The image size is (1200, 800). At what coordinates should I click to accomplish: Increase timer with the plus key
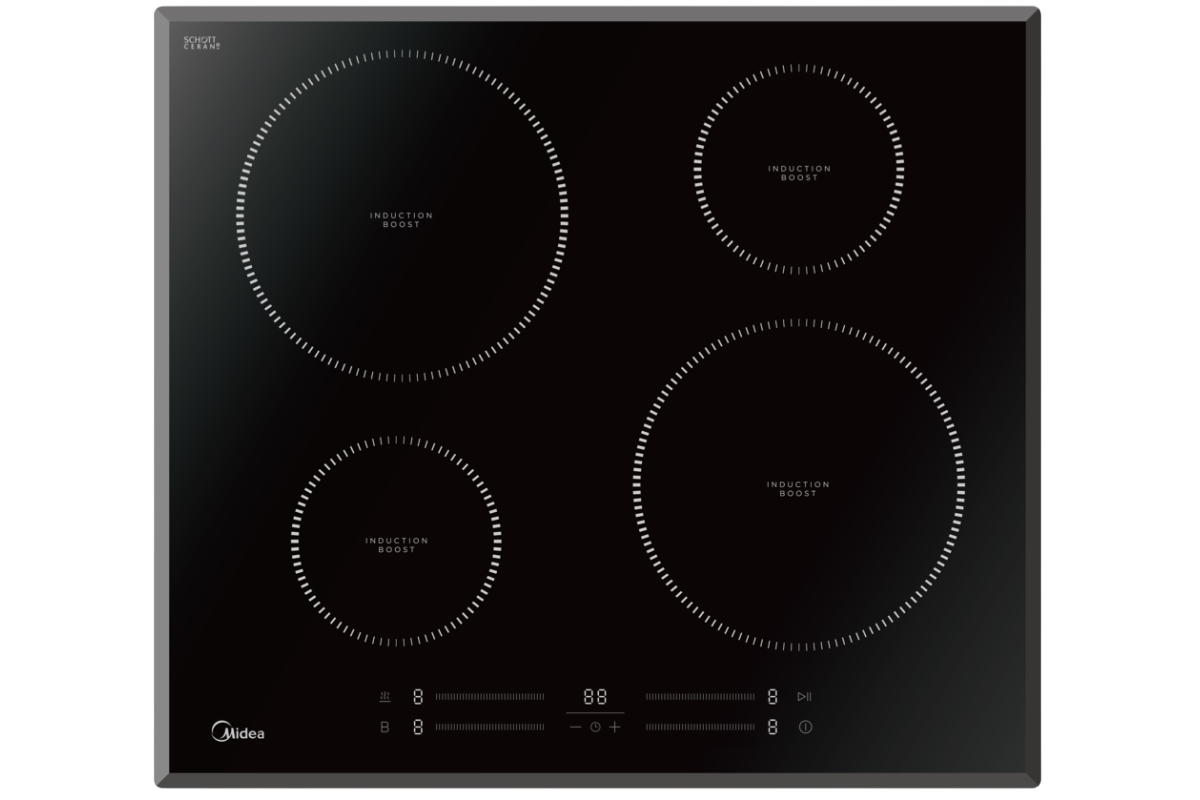point(615,727)
